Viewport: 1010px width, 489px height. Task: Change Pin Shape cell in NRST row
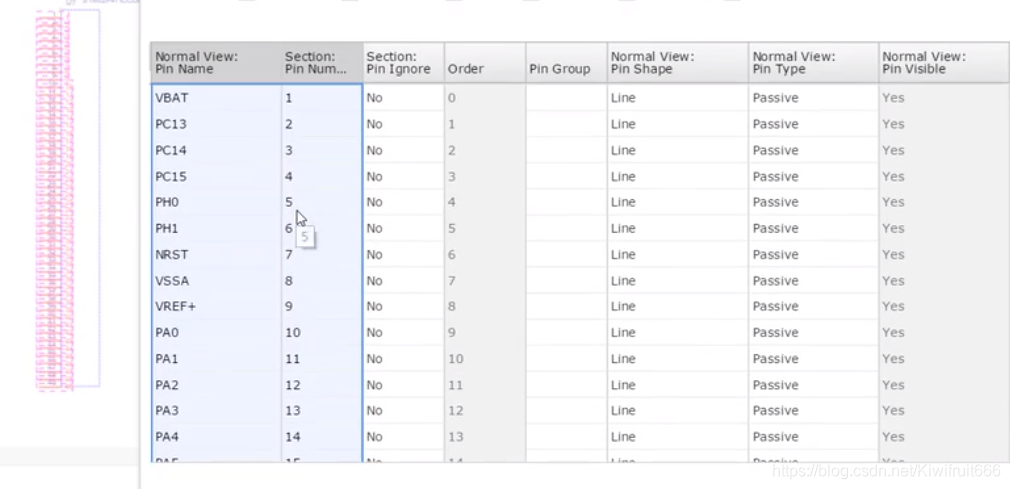(675, 255)
